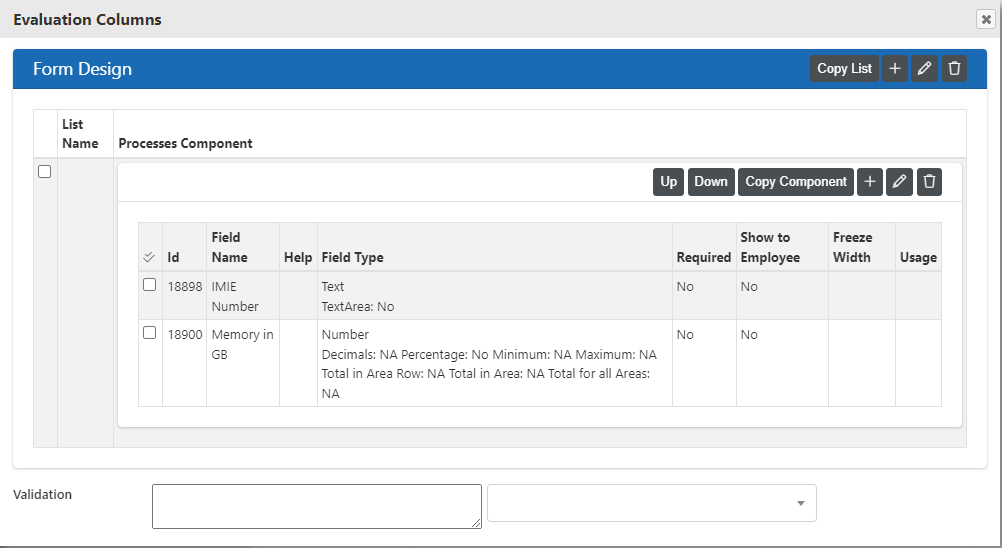Image resolution: width=1002 pixels, height=548 pixels.
Task: Click the select-all checkmark icon in the Id header
Action: pos(149,257)
